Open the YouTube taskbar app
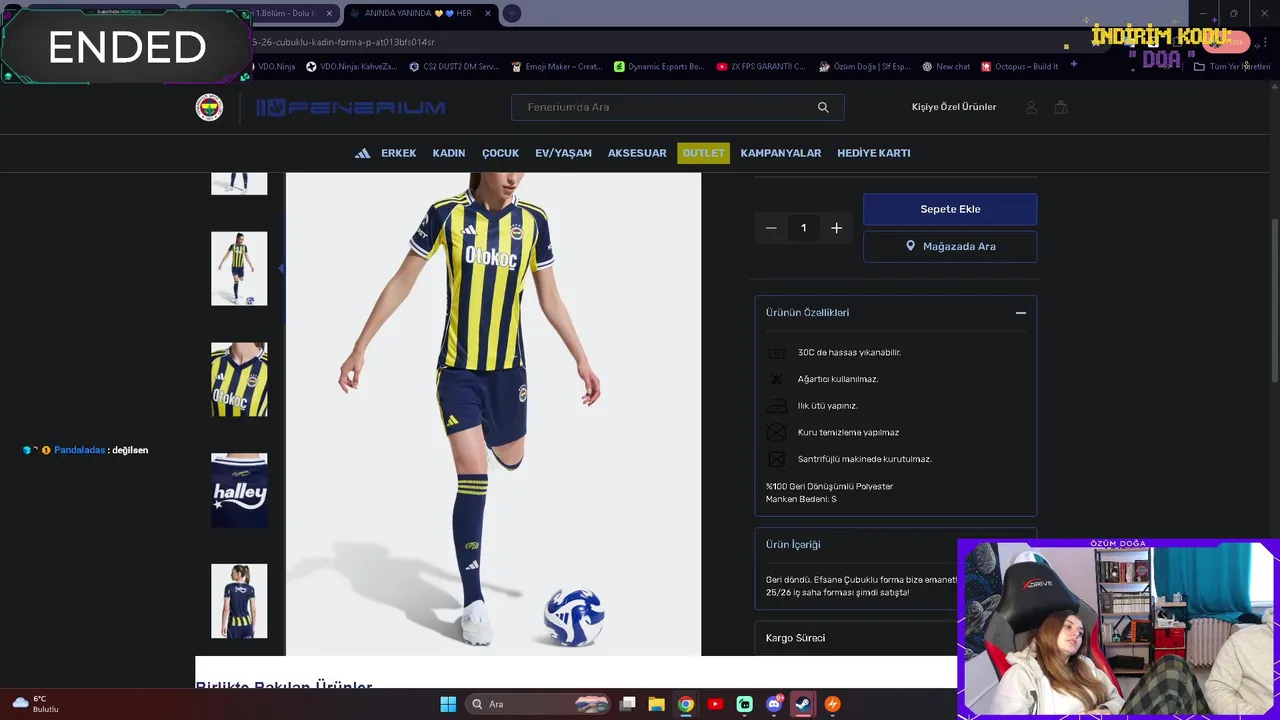Viewport: 1280px width, 720px height. [x=715, y=704]
